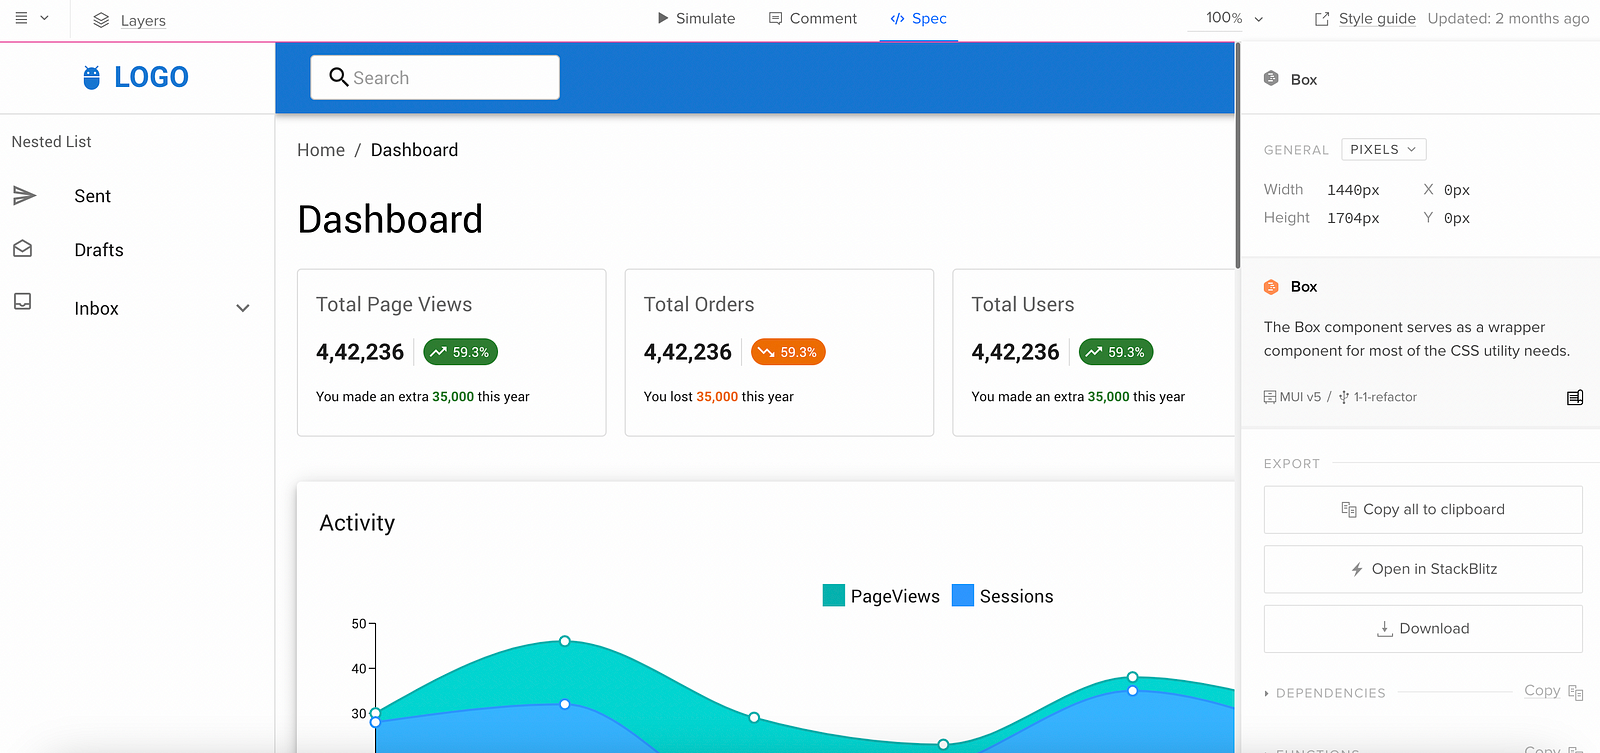Viewport: 1600px width, 753px height.
Task: Open the hamburger main menu
Action: (x=21, y=18)
